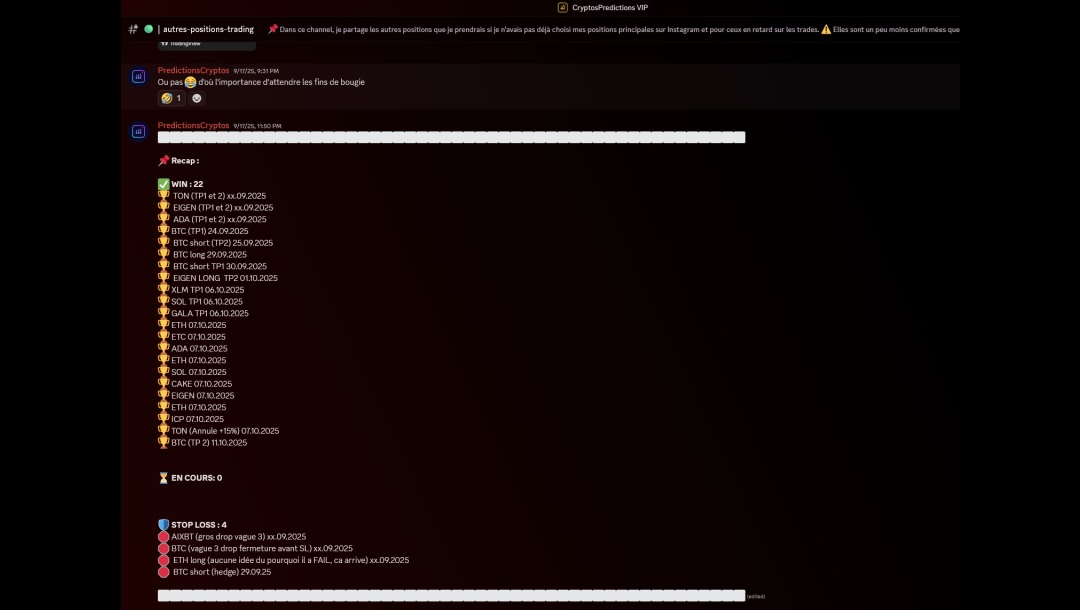
Task: Click the pushpin emoji next to Recap
Action: pyautogui.click(x=163, y=160)
